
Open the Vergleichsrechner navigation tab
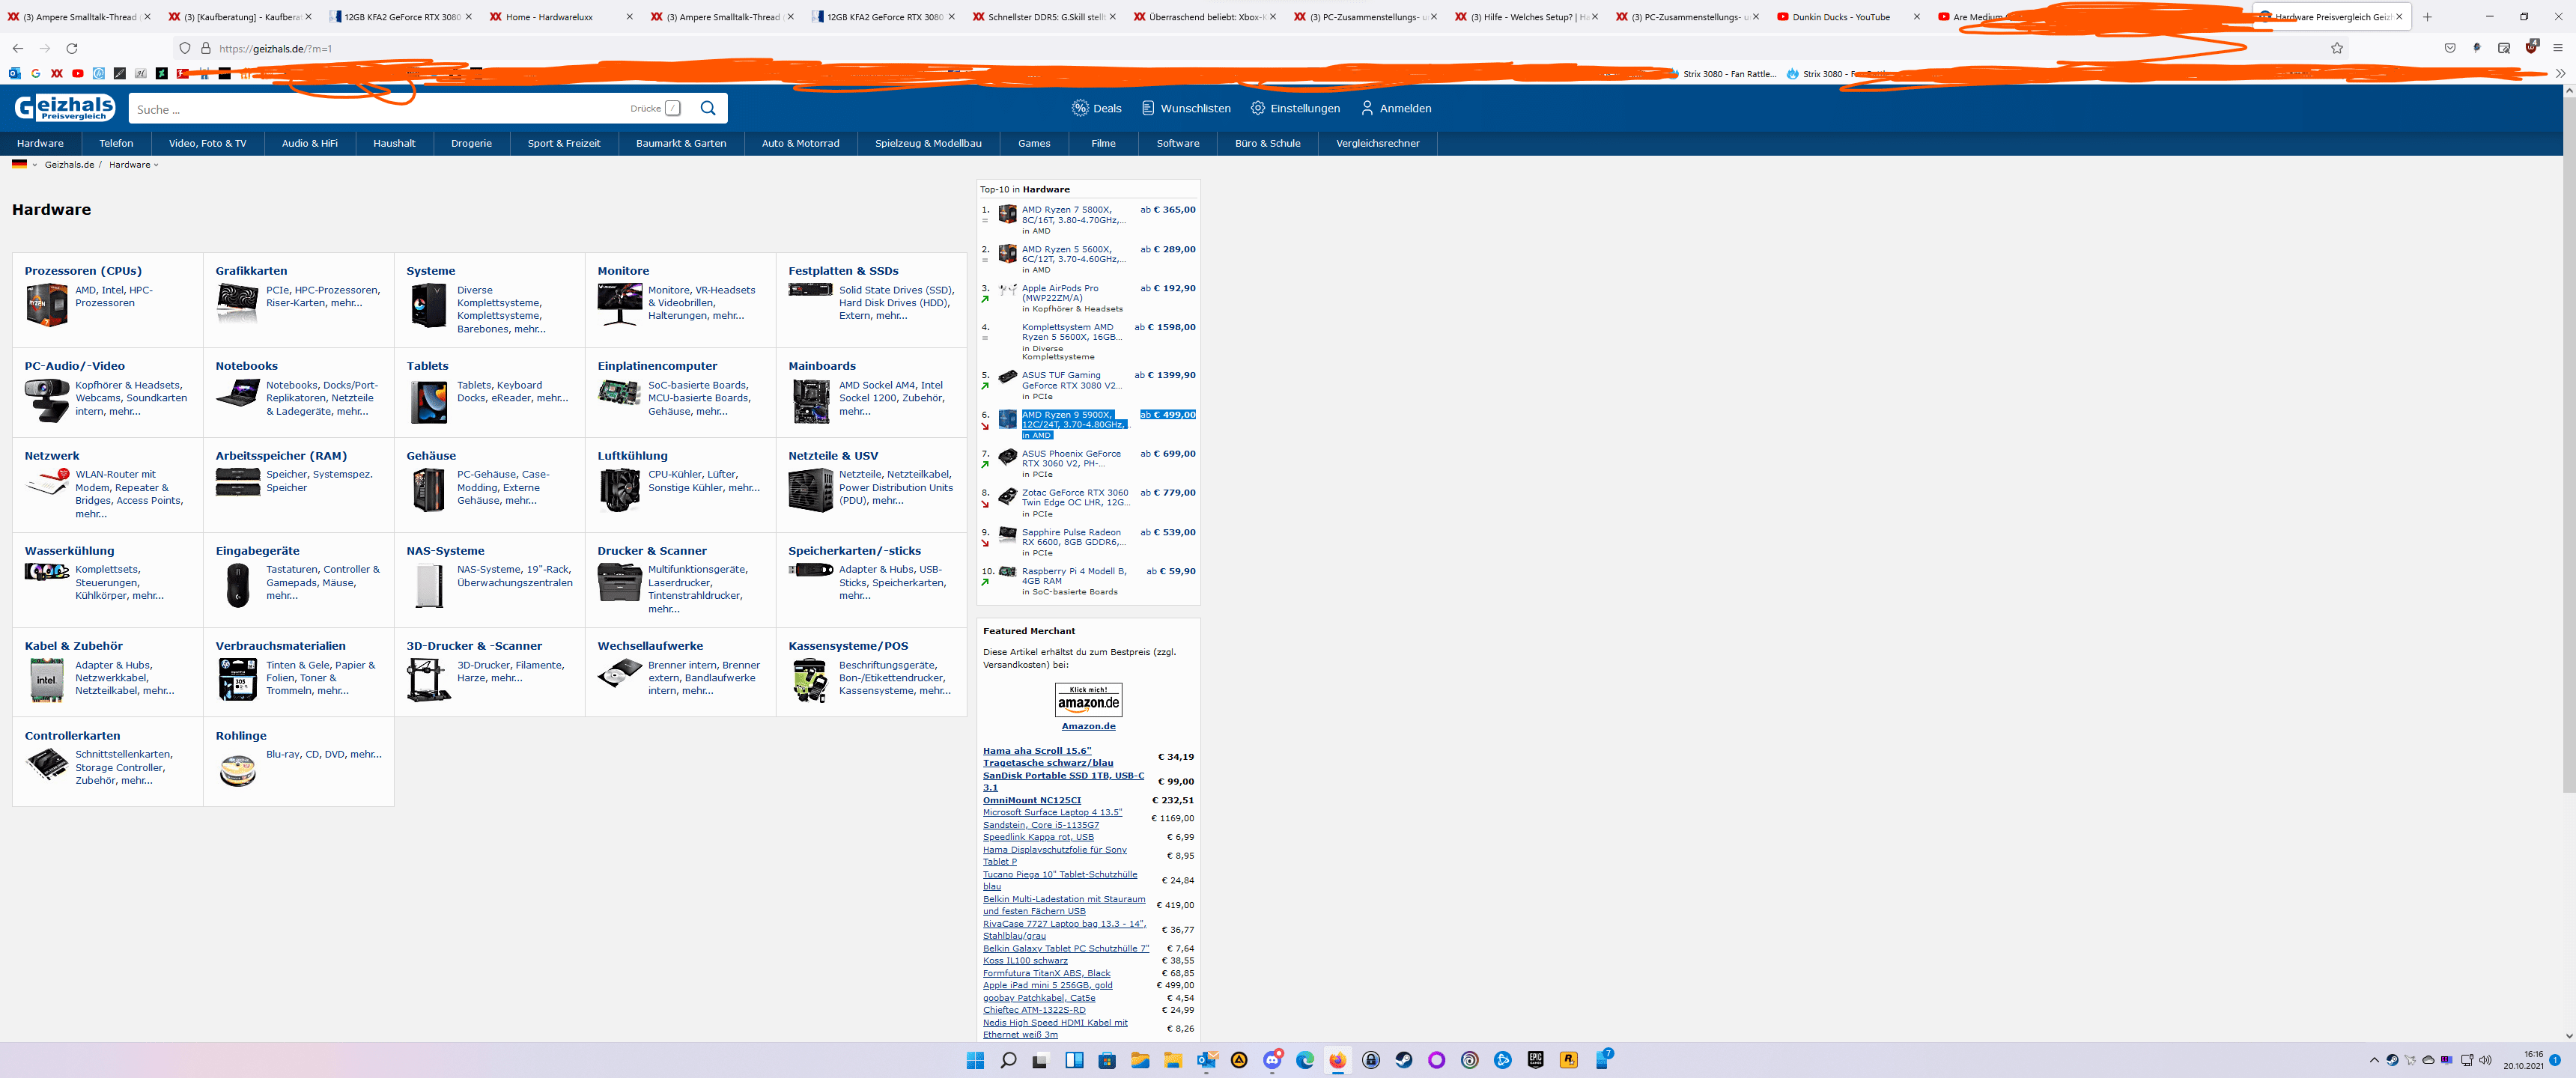pos(1378,143)
